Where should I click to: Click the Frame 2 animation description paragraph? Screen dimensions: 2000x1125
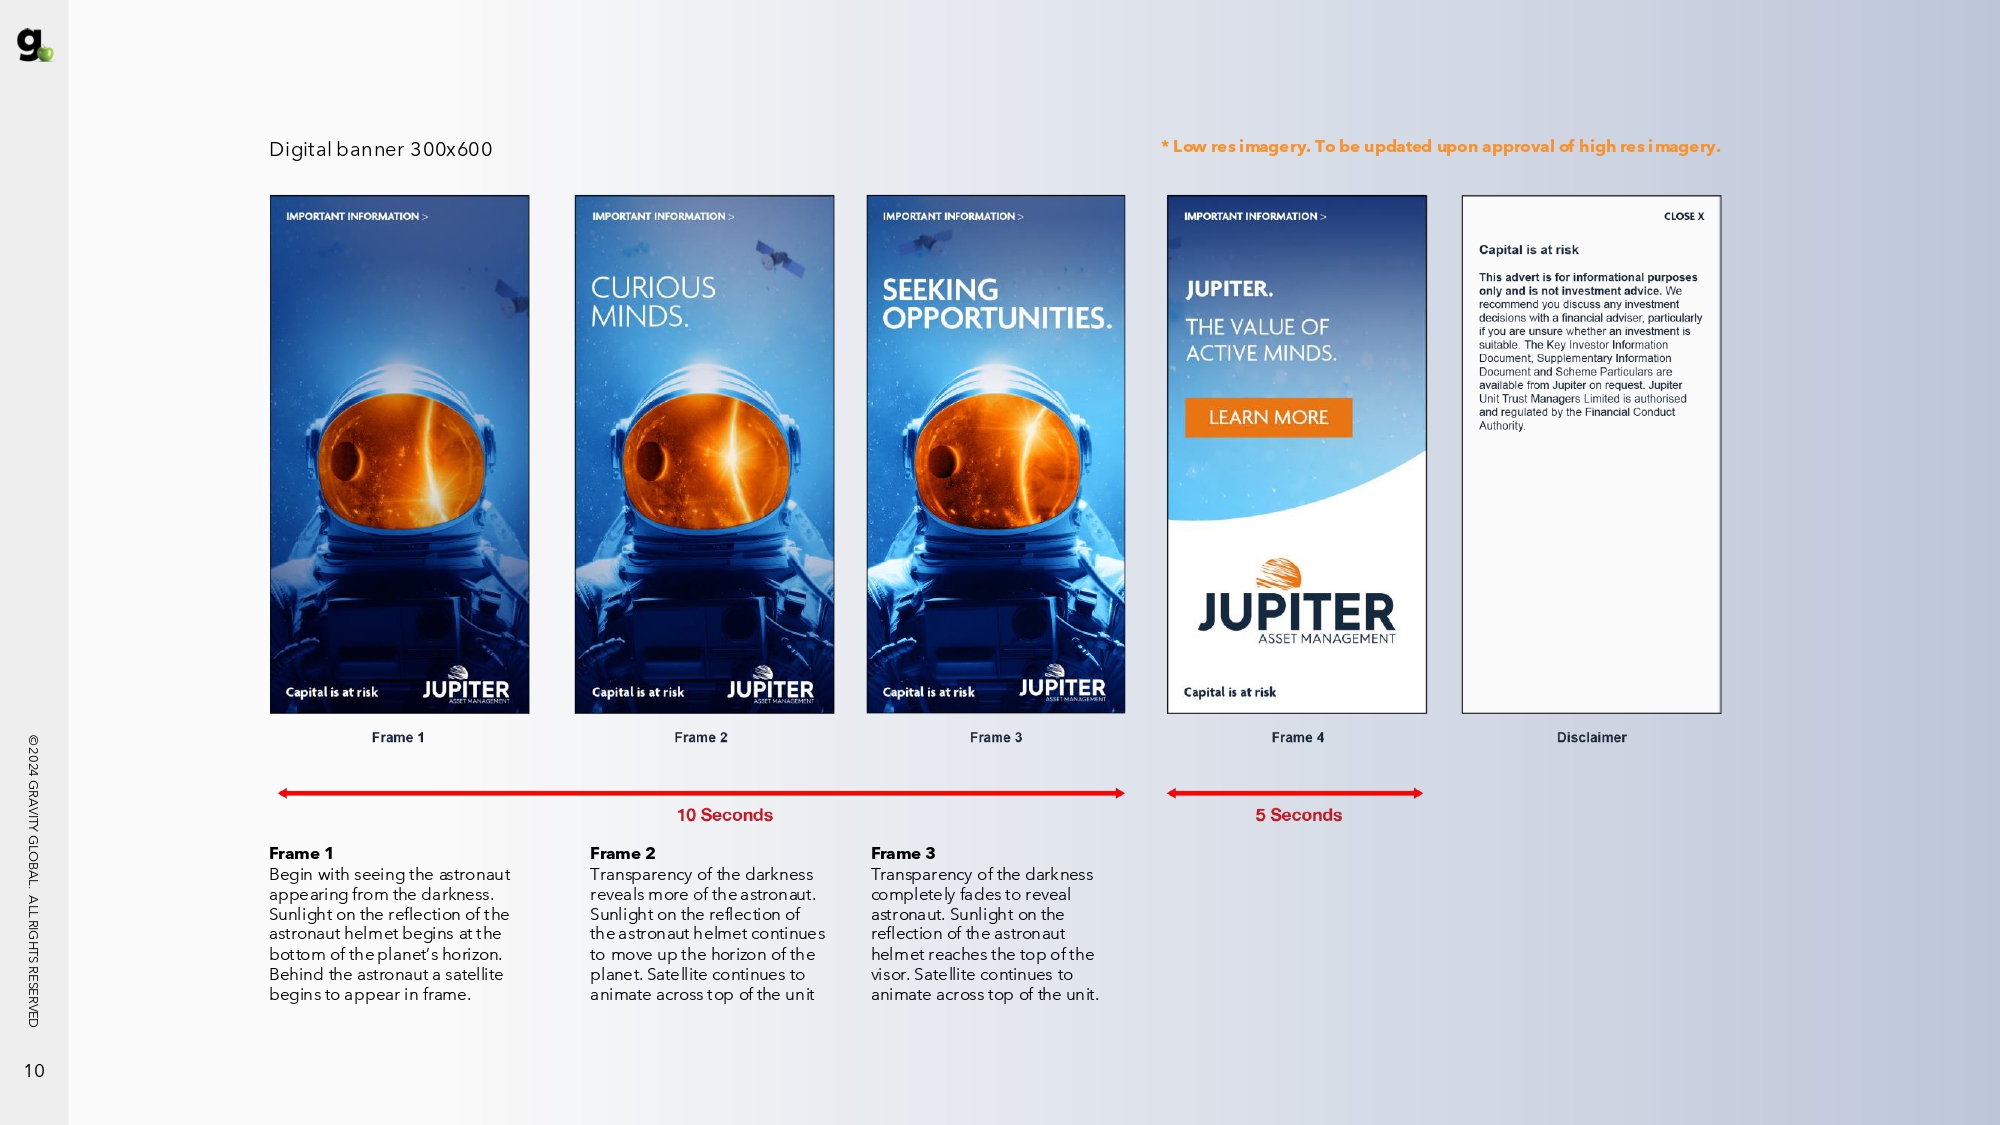point(707,934)
